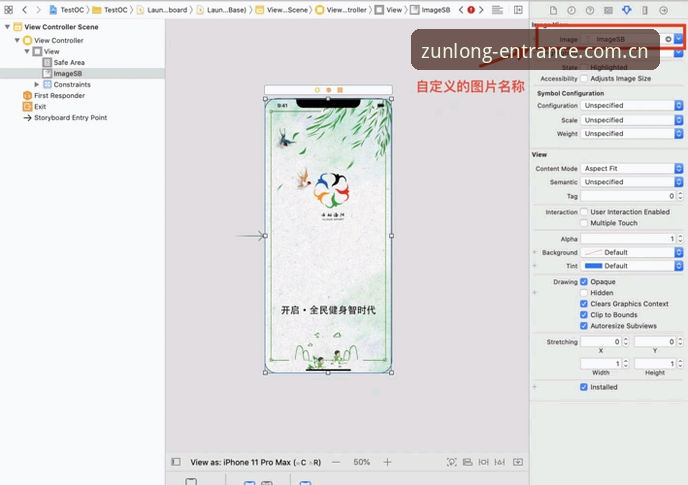The width and height of the screenshot is (688, 485).
Task: Uncheck Autoresize Subviews
Action: tap(584, 326)
